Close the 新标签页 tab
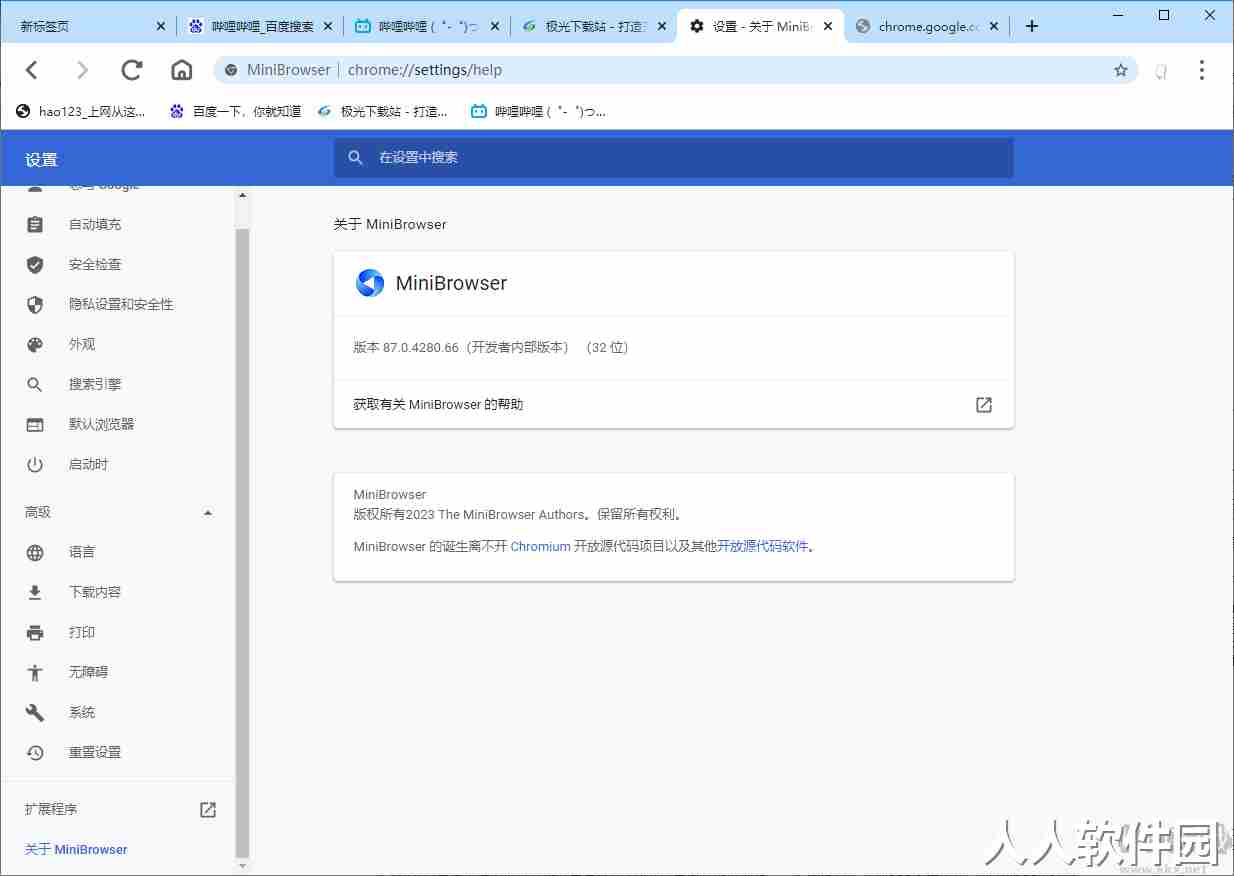The height and width of the screenshot is (876, 1234). pyautogui.click(x=161, y=27)
